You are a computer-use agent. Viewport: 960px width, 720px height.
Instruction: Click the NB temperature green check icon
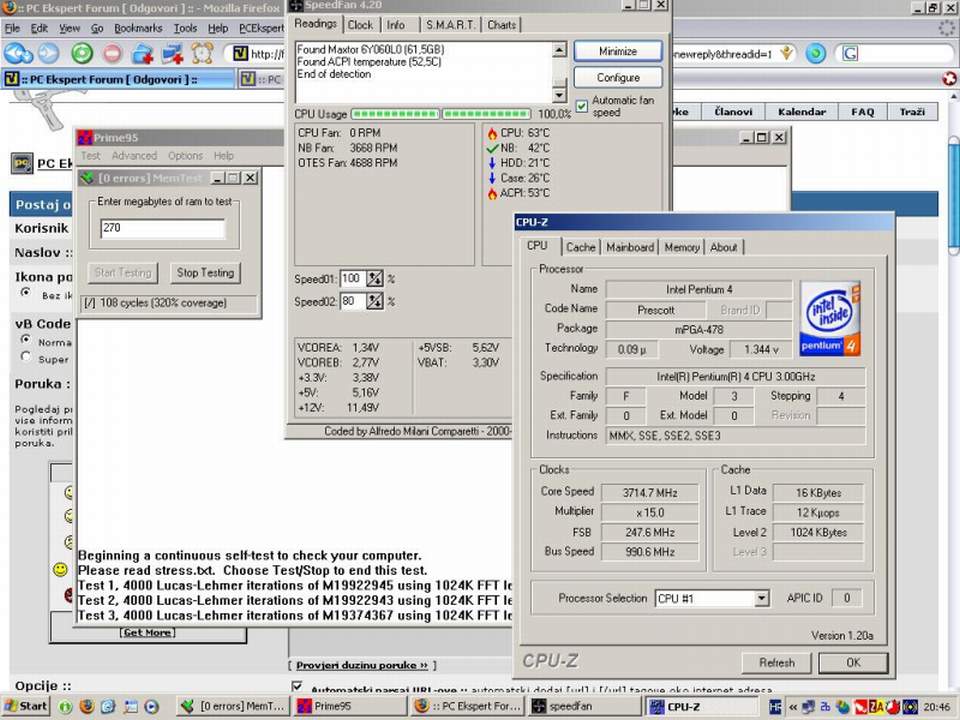coord(492,148)
